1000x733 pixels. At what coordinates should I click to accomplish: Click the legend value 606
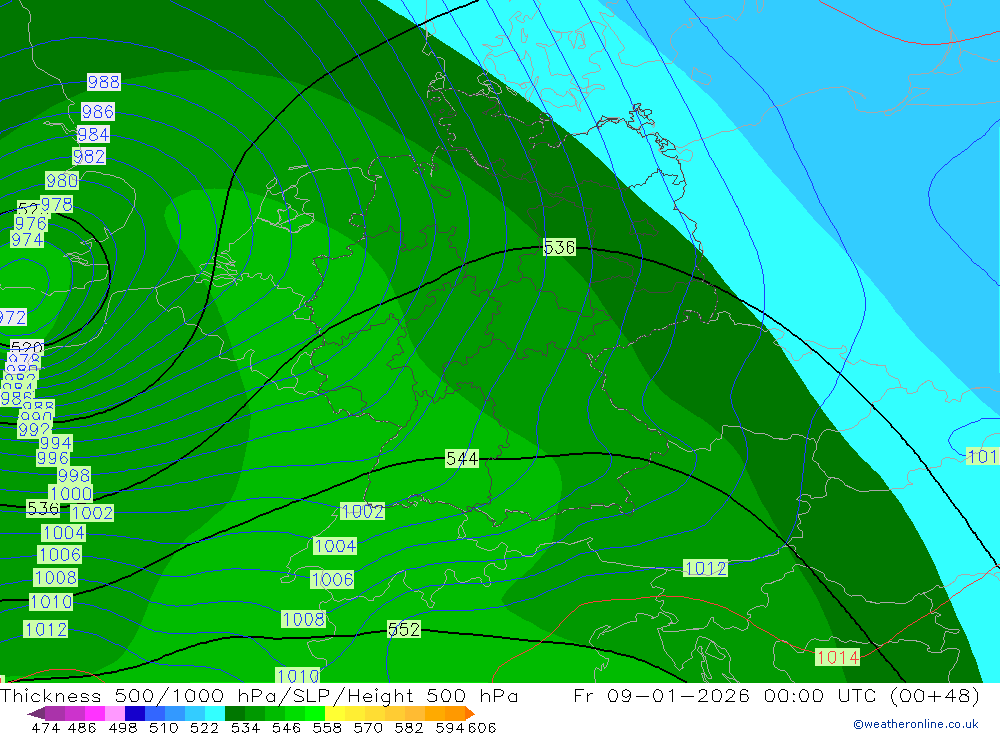tap(482, 727)
